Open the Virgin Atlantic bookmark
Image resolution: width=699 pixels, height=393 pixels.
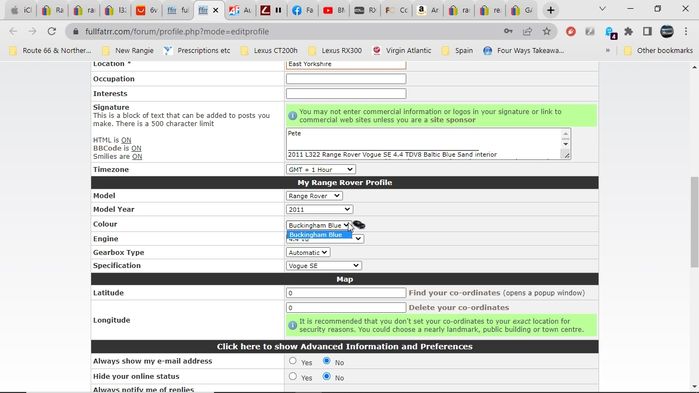click(402, 51)
